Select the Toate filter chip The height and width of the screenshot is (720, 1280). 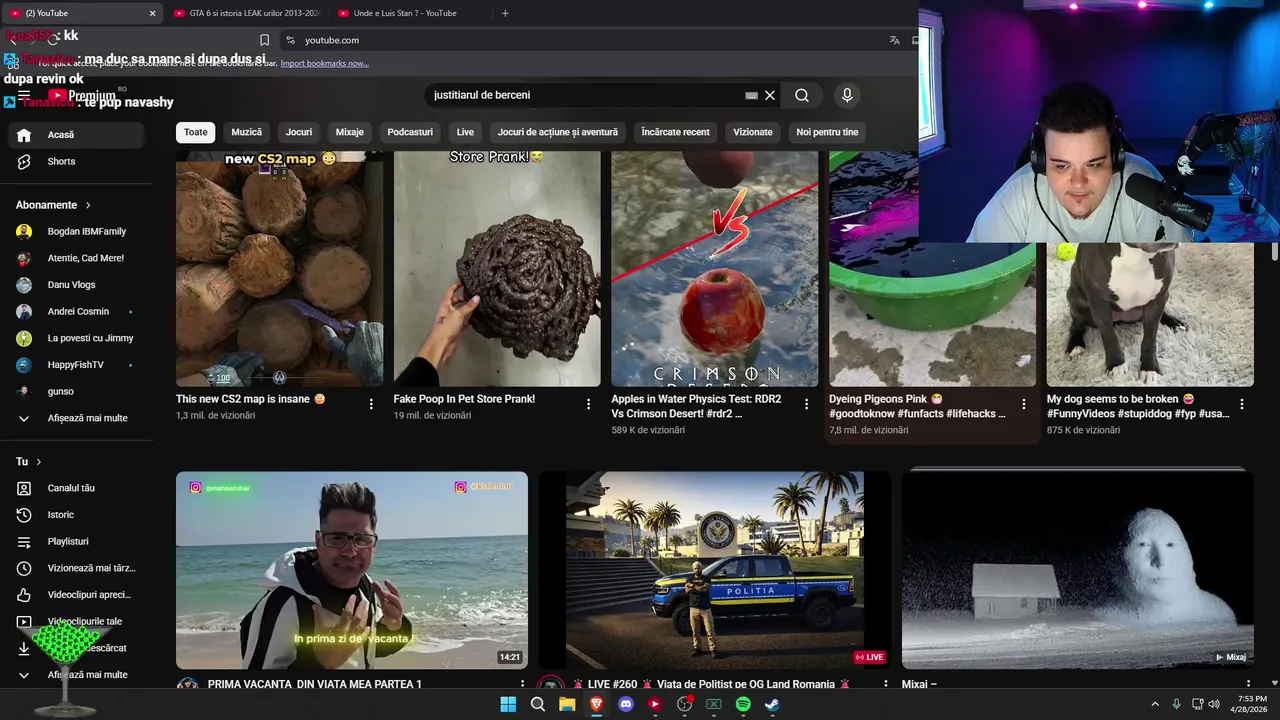click(196, 132)
